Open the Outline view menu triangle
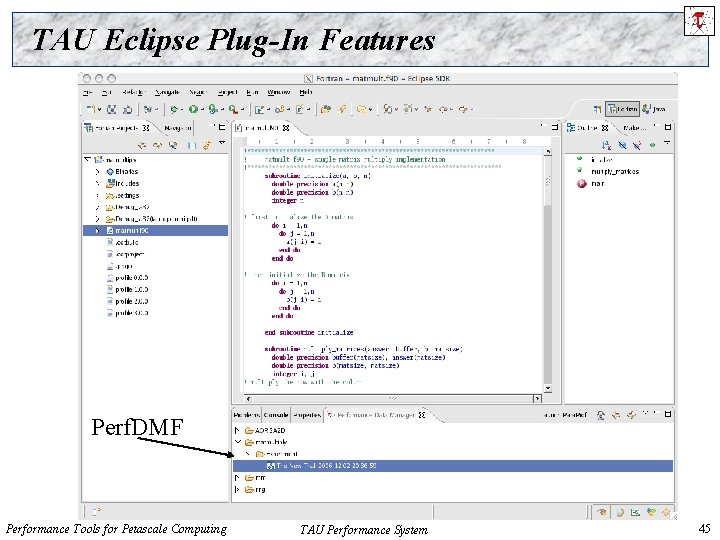 coord(667,143)
